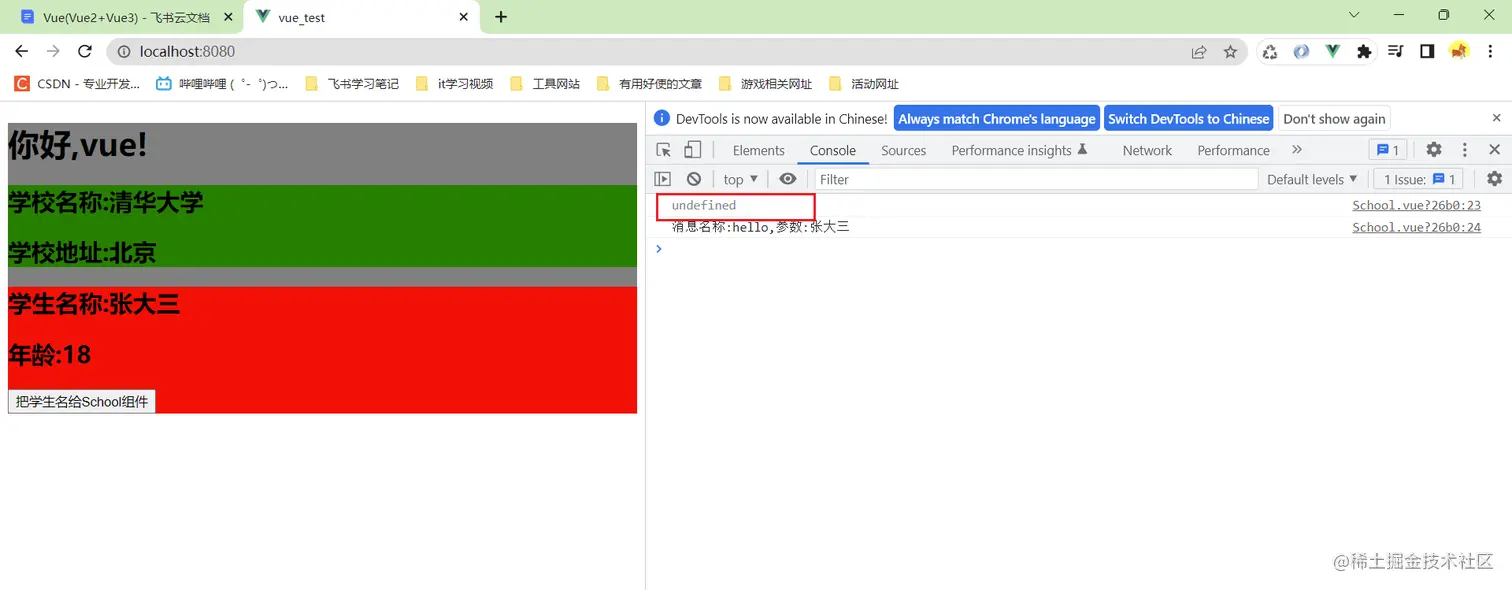Toggle the device toolbar icon
1512x590 pixels.
pyautogui.click(x=692, y=150)
